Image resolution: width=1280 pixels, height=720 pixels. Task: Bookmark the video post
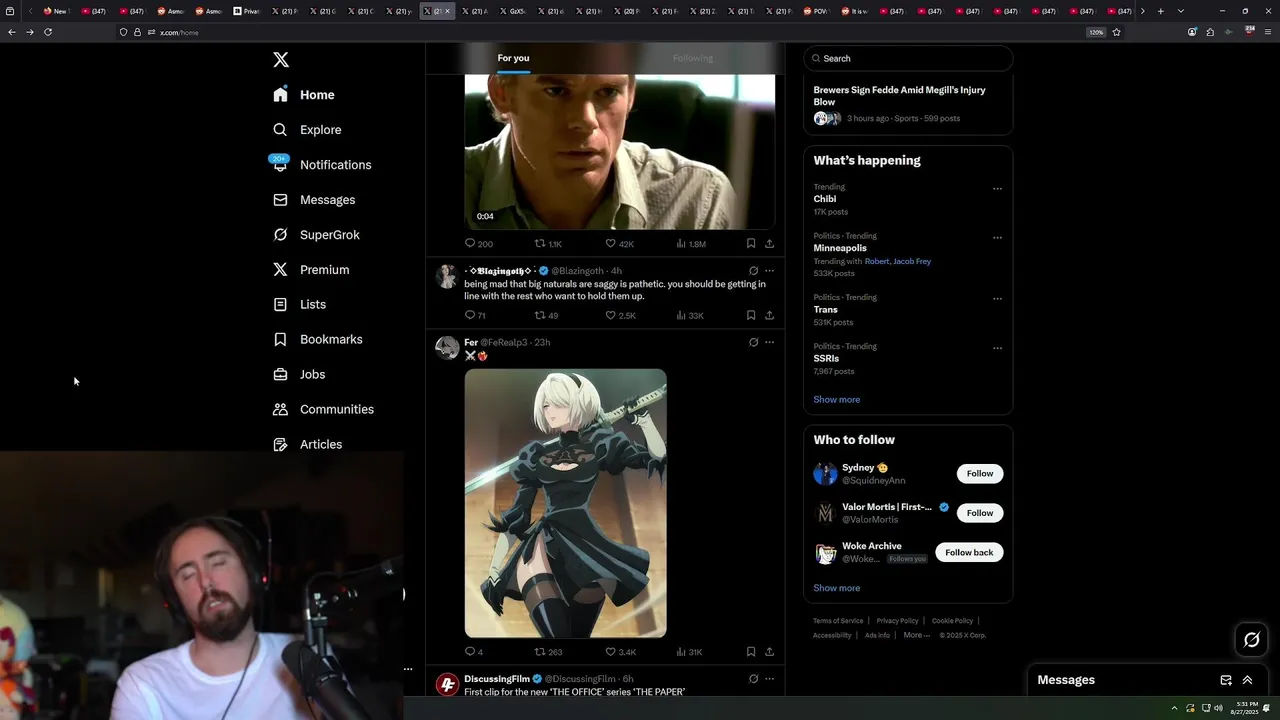(751, 243)
